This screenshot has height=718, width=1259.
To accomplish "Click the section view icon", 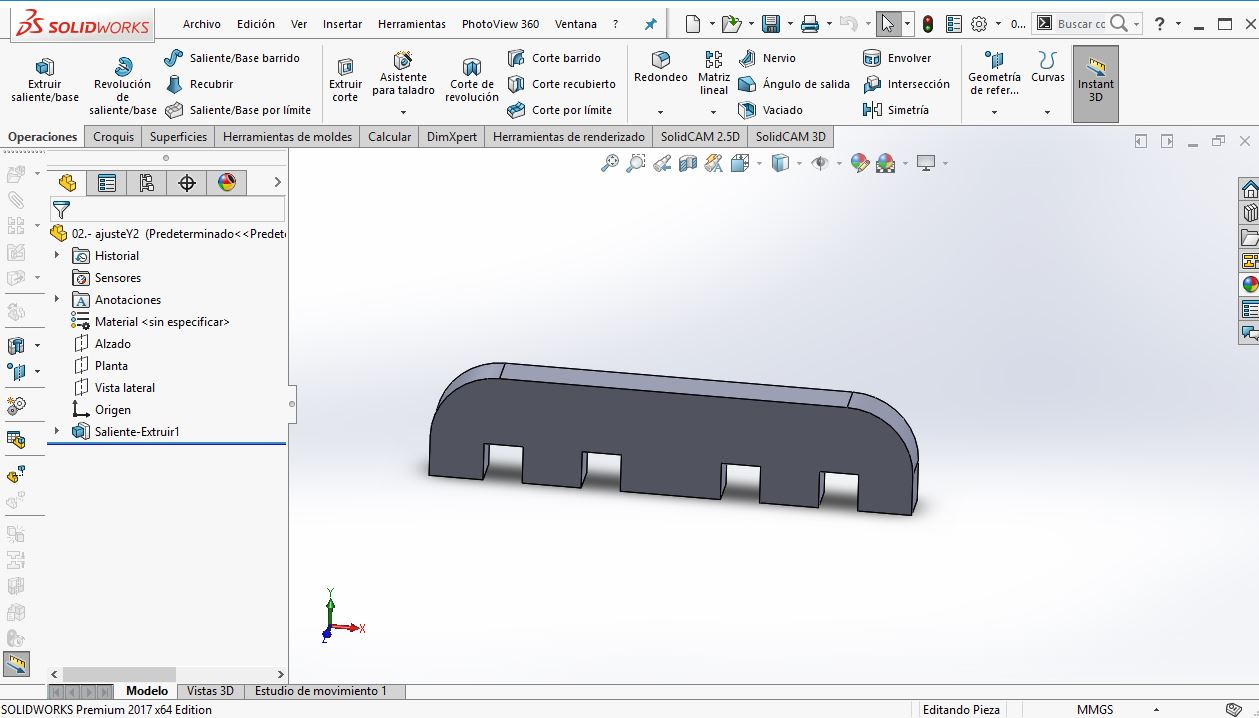I will [x=688, y=163].
